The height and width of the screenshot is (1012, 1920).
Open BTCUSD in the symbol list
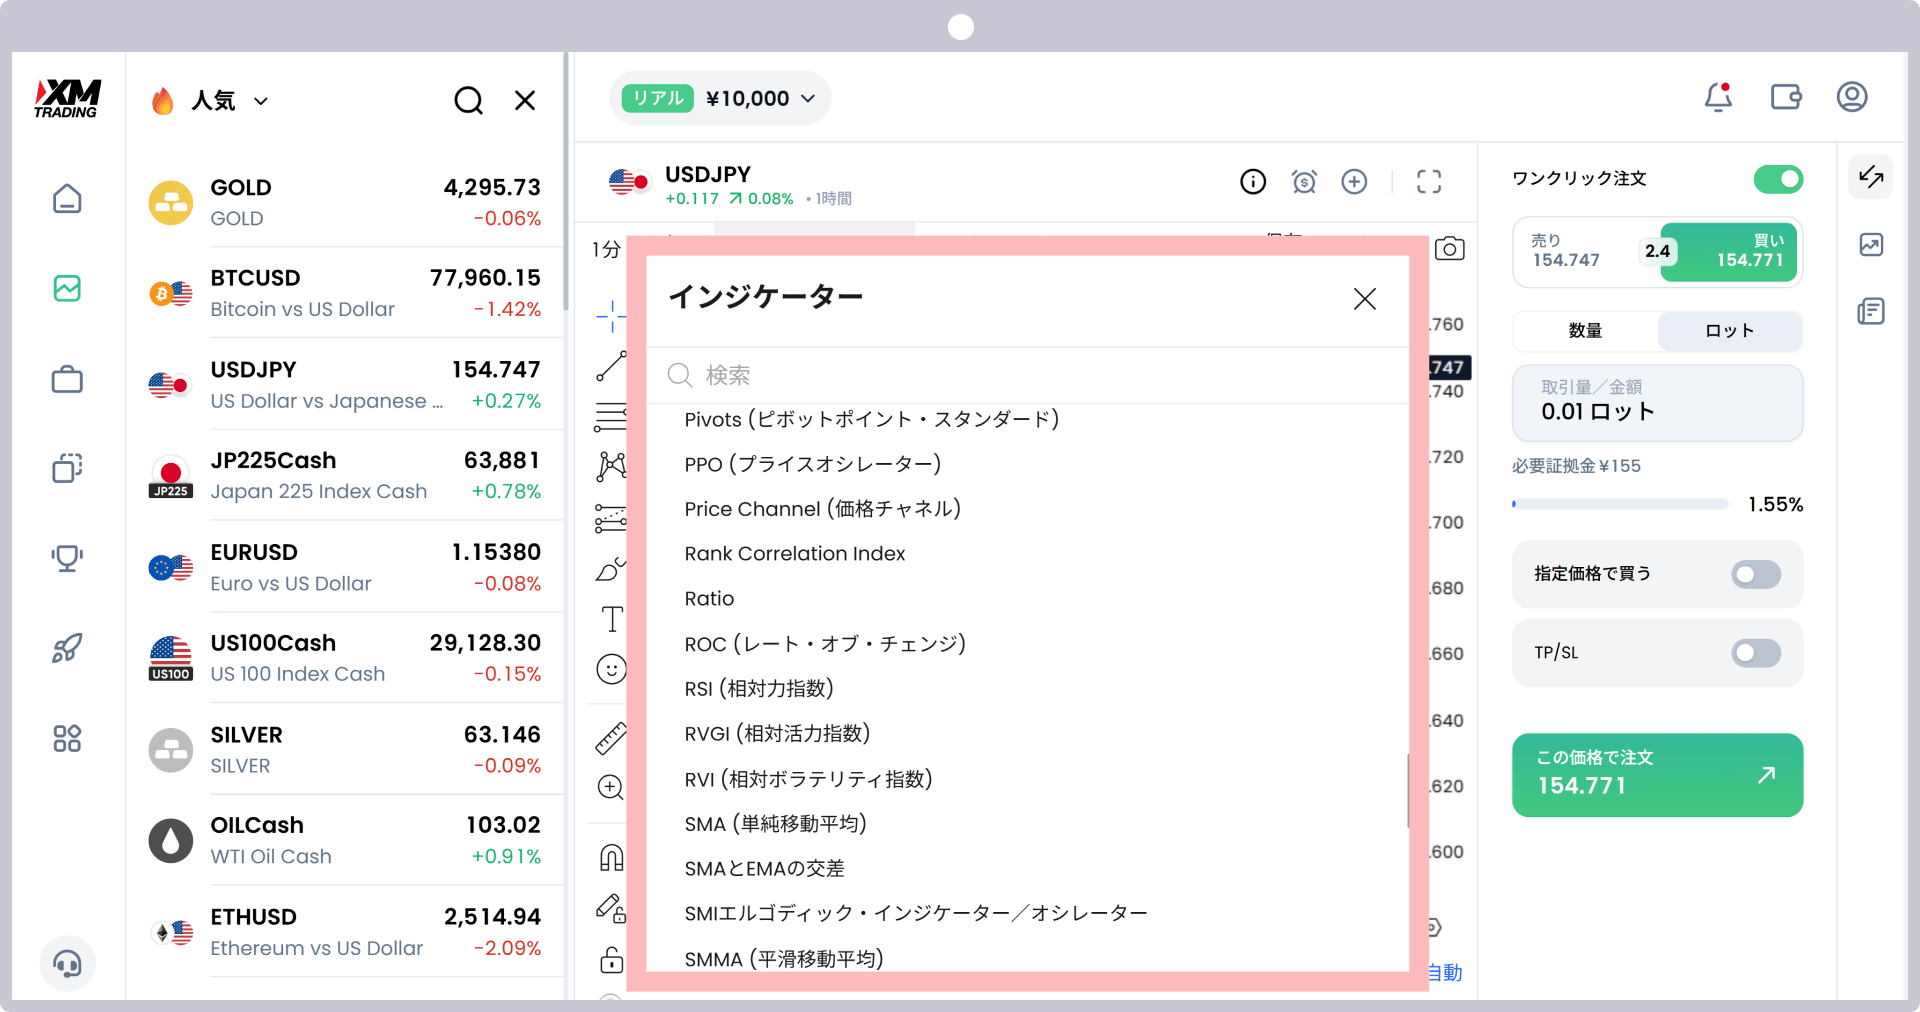click(x=345, y=294)
